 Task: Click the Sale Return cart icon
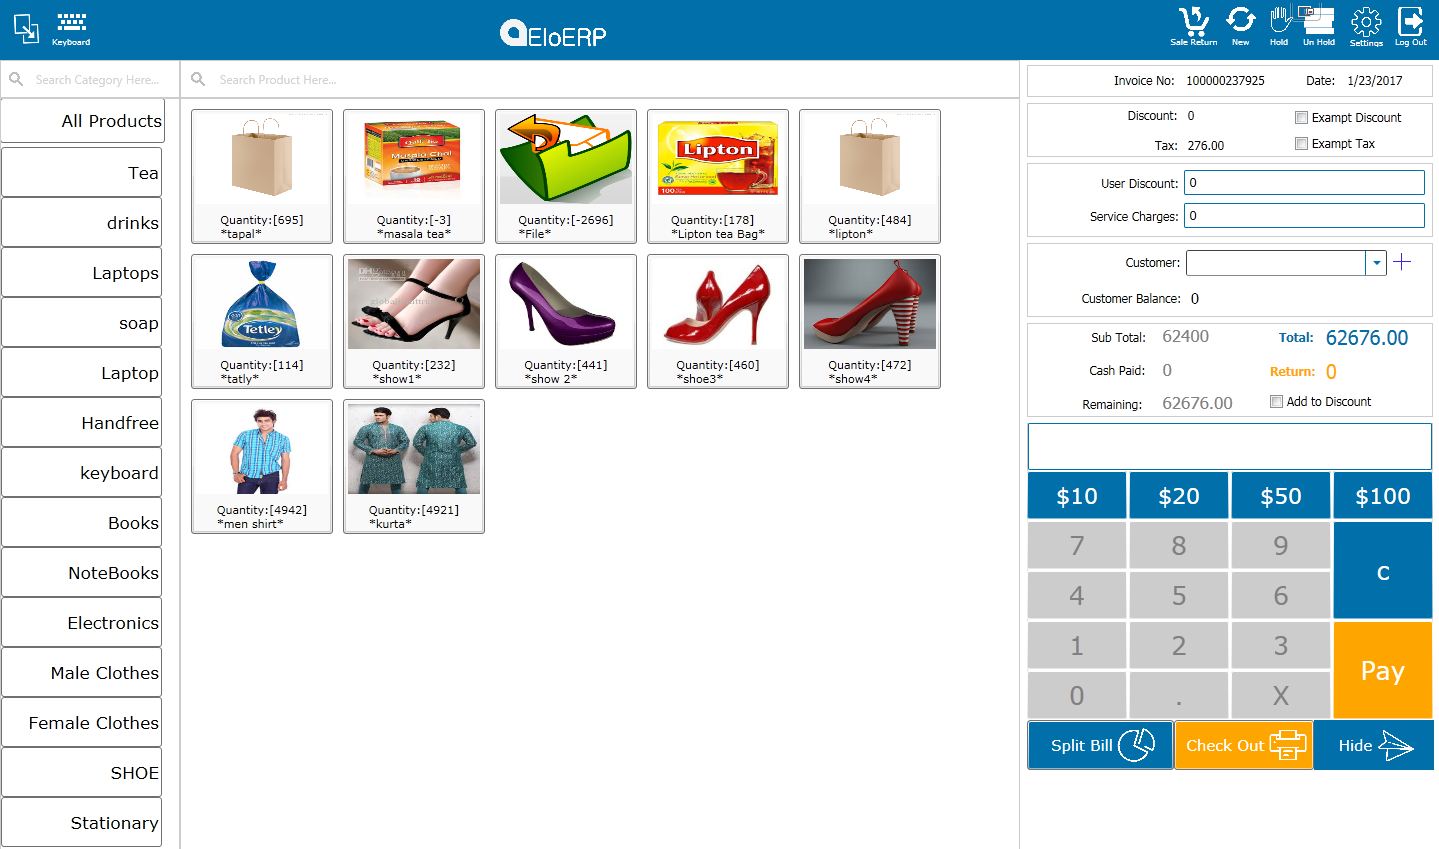(x=1194, y=23)
